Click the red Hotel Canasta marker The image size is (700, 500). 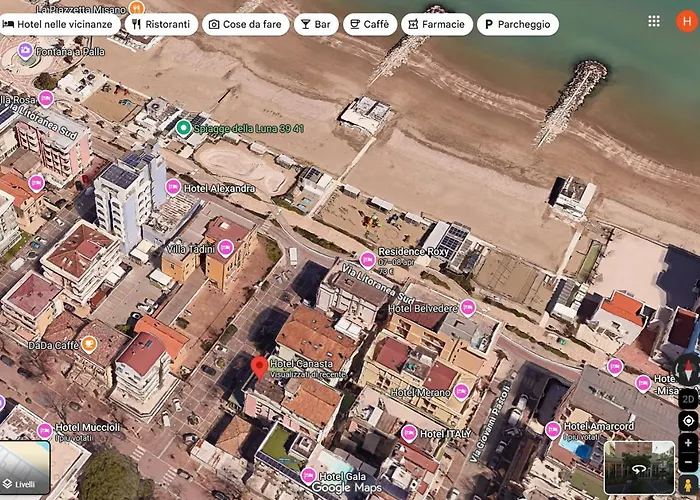tap(259, 368)
